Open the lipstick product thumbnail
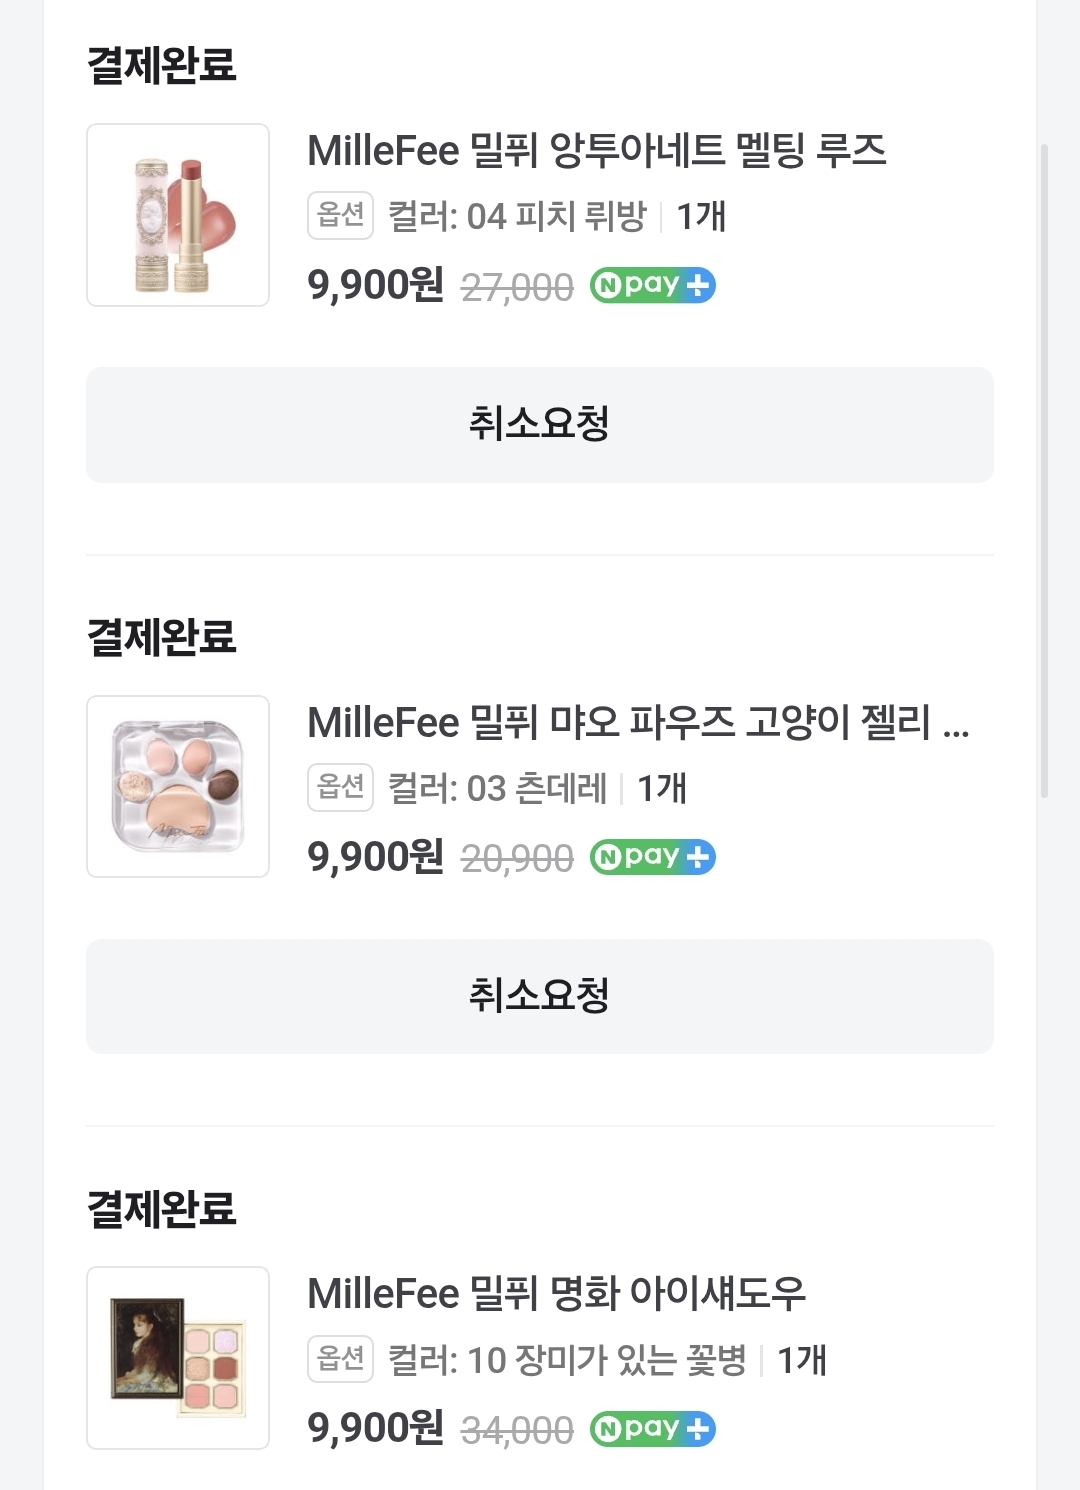 178,215
